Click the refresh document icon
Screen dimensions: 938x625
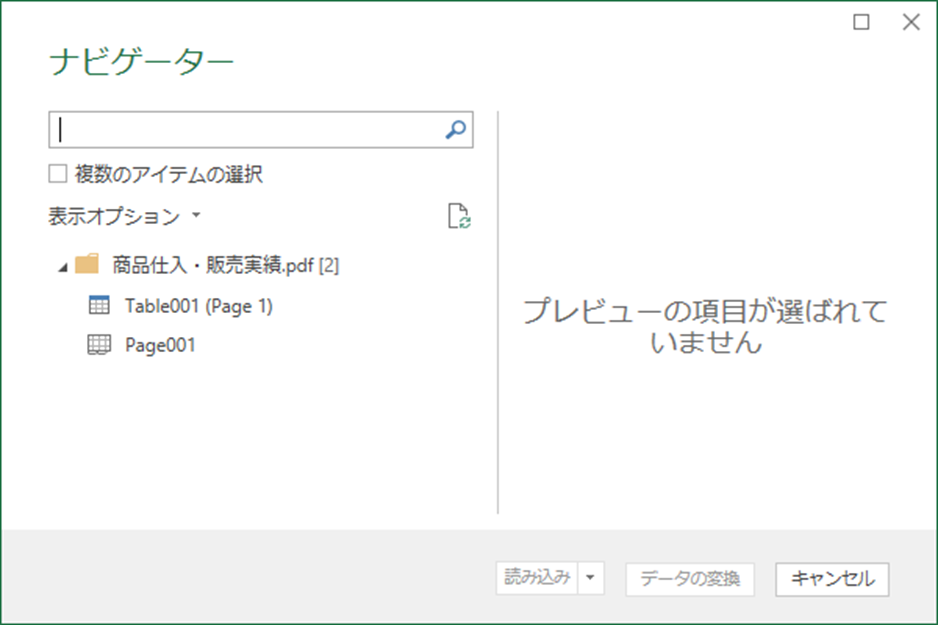(x=458, y=216)
